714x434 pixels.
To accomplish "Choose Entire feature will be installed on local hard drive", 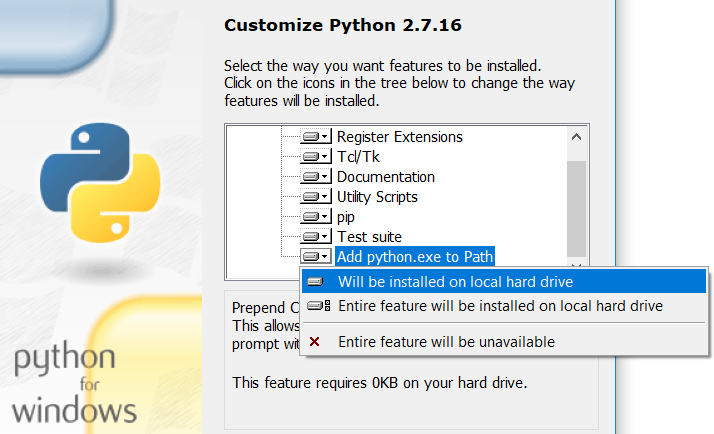I will point(504,306).
